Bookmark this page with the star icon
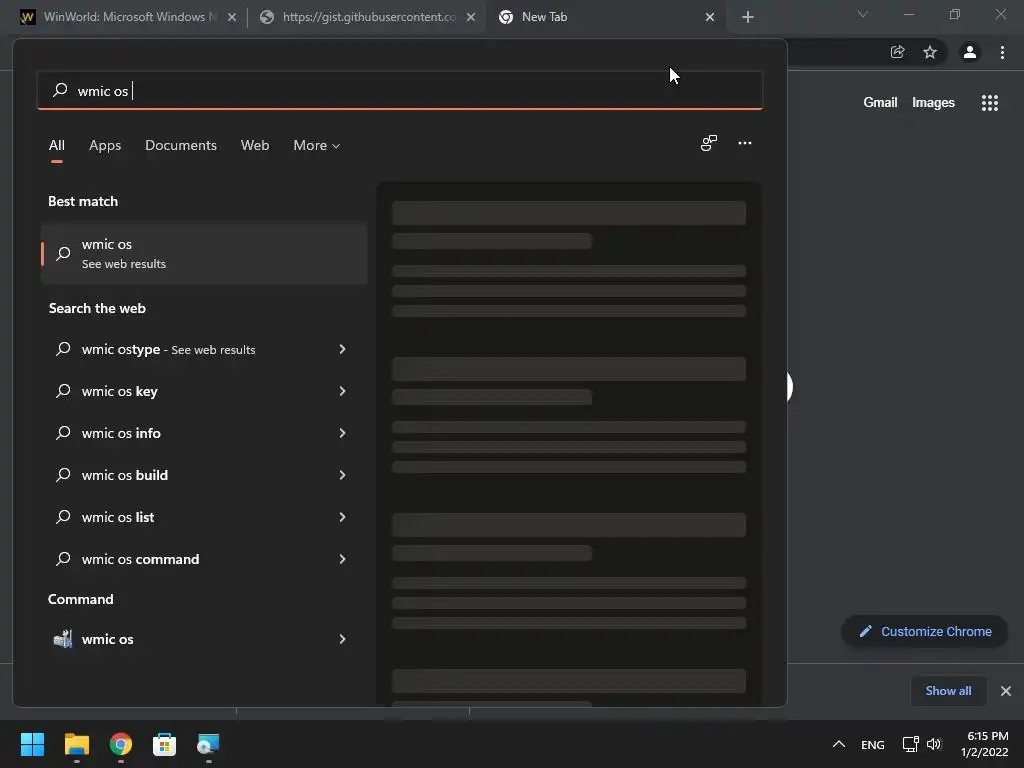The width and height of the screenshot is (1024, 768). tap(930, 52)
